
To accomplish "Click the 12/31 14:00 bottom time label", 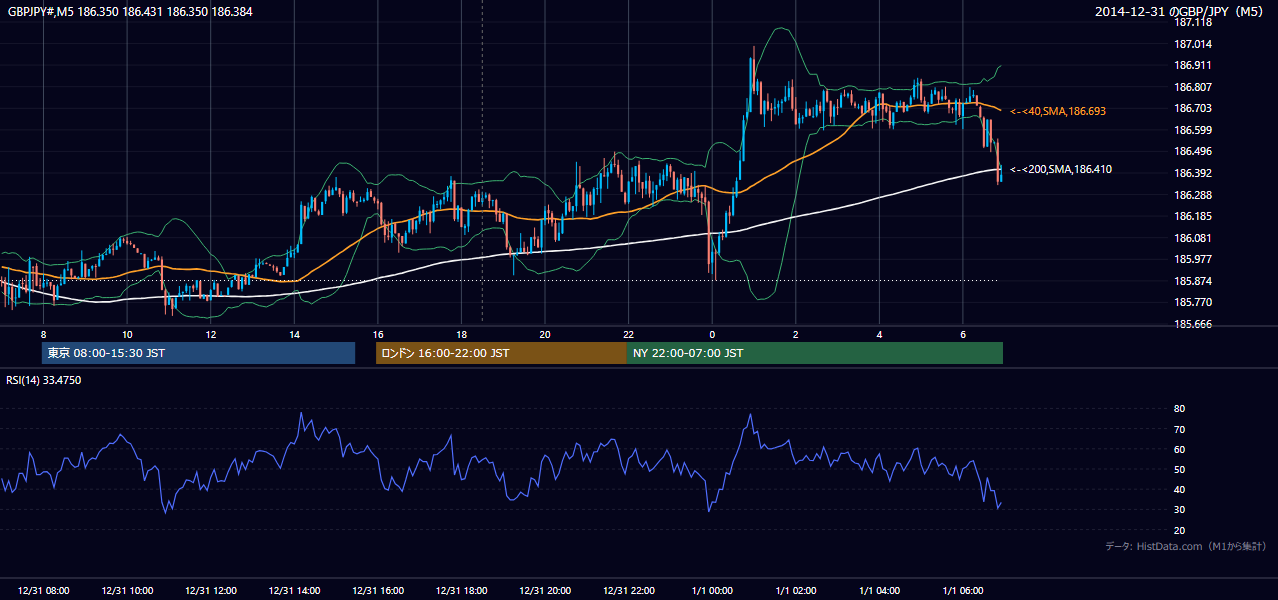I will (x=294, y=591).
